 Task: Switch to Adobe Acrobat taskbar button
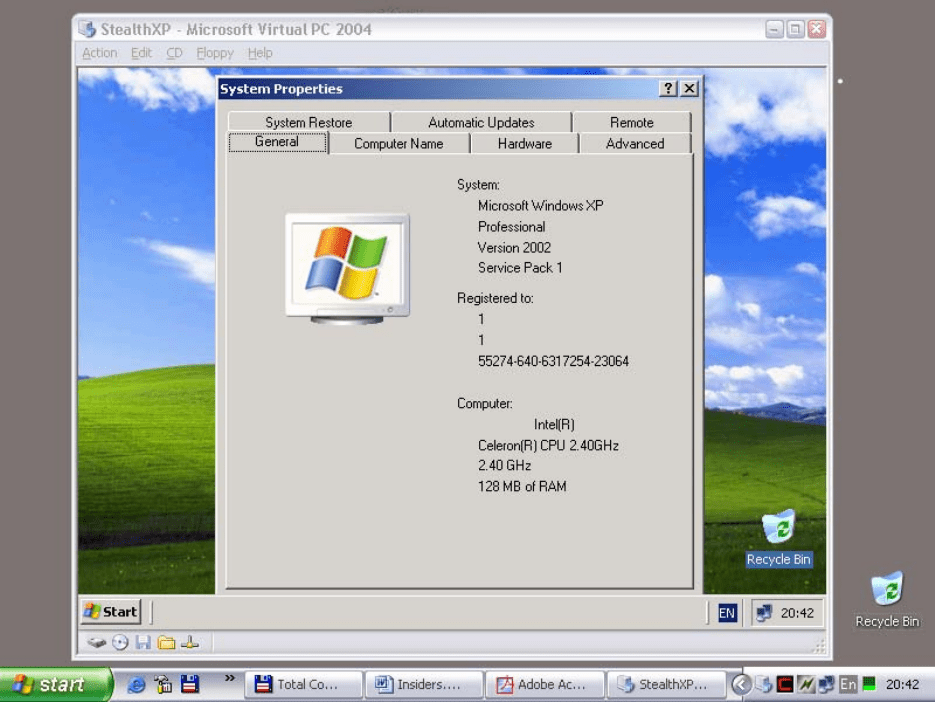[x=545, y=685]
